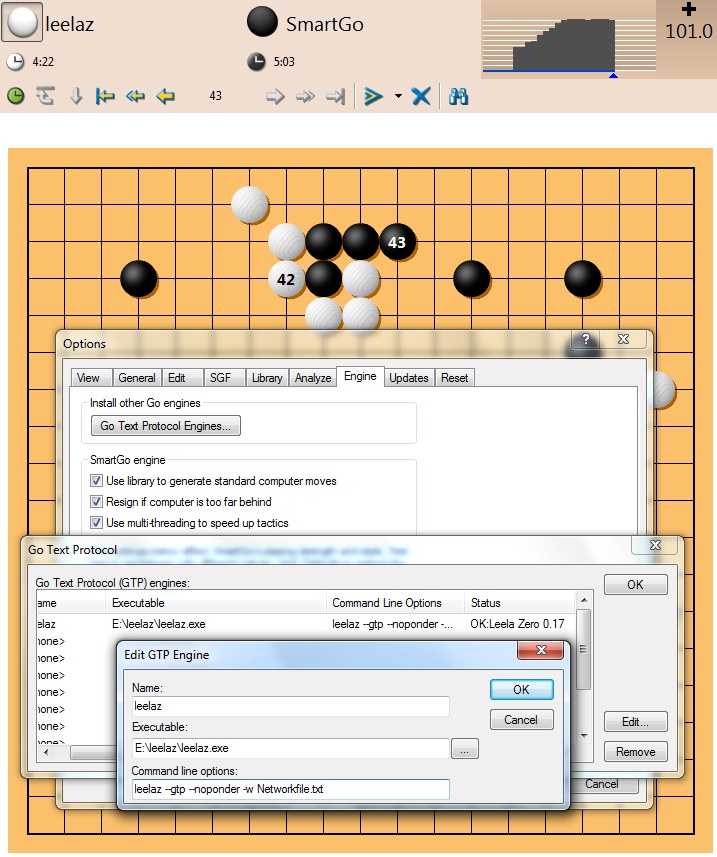Click the Command Line Options column header
Screen dimensions: 717x857
(395, 603)
